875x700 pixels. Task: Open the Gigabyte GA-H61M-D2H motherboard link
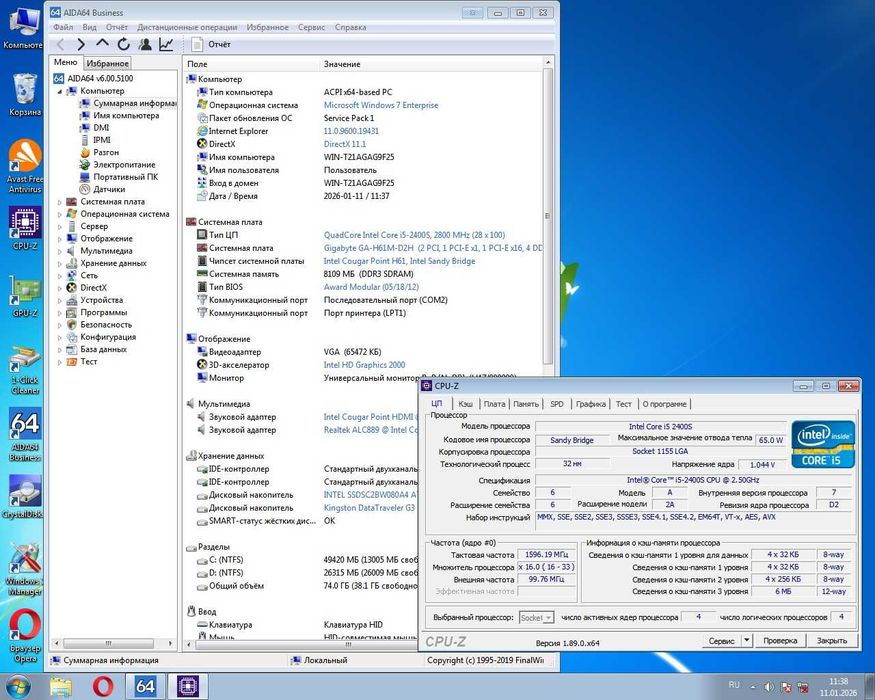click(432, 248)
